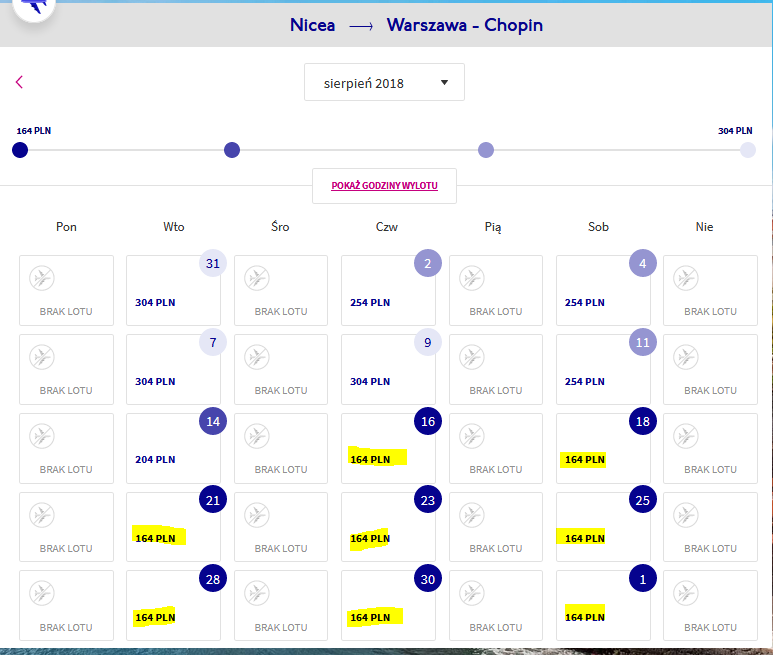
Task: Click the 304 PLN maximum price label
Action: pos(735,131)
